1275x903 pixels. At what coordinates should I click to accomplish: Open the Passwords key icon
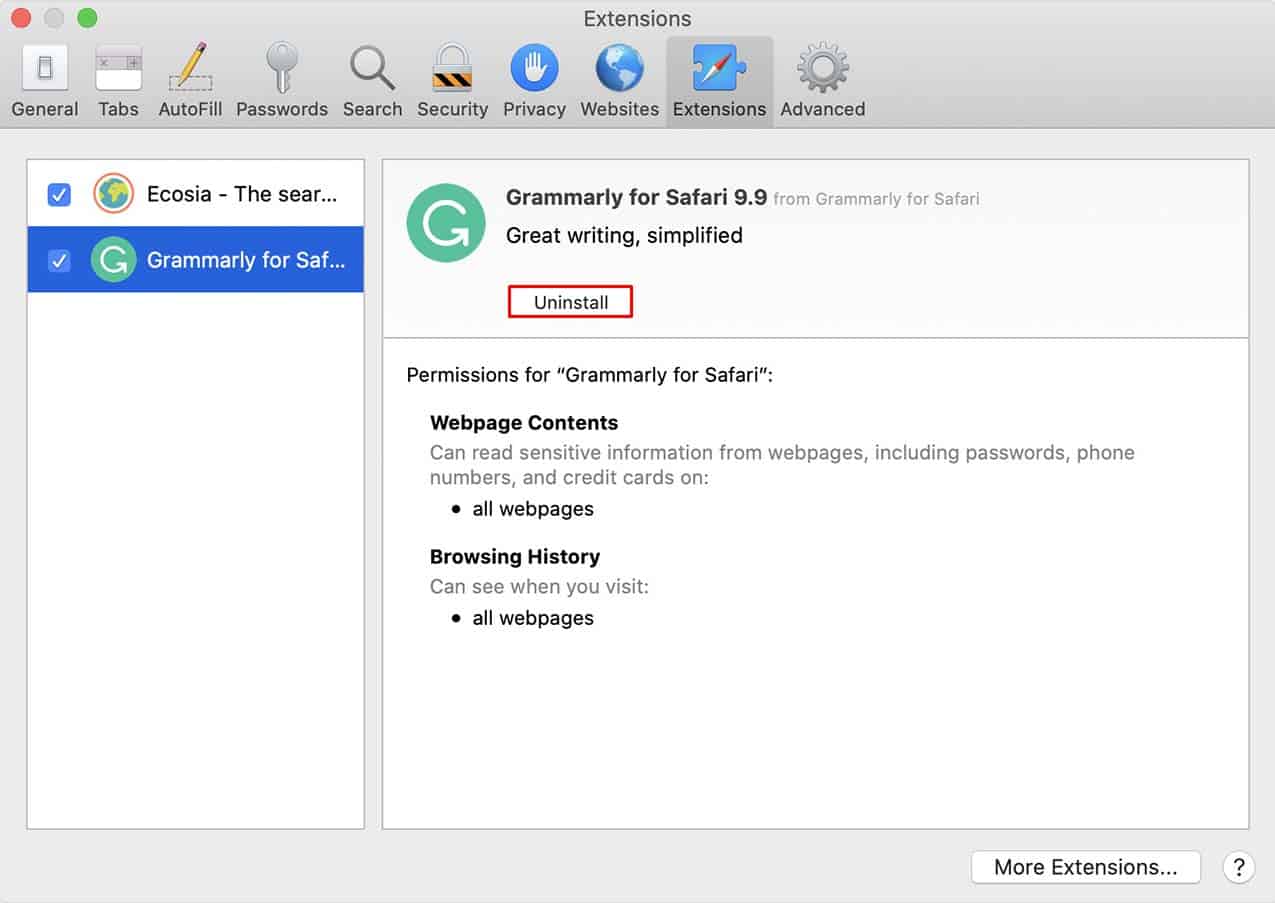282,68
